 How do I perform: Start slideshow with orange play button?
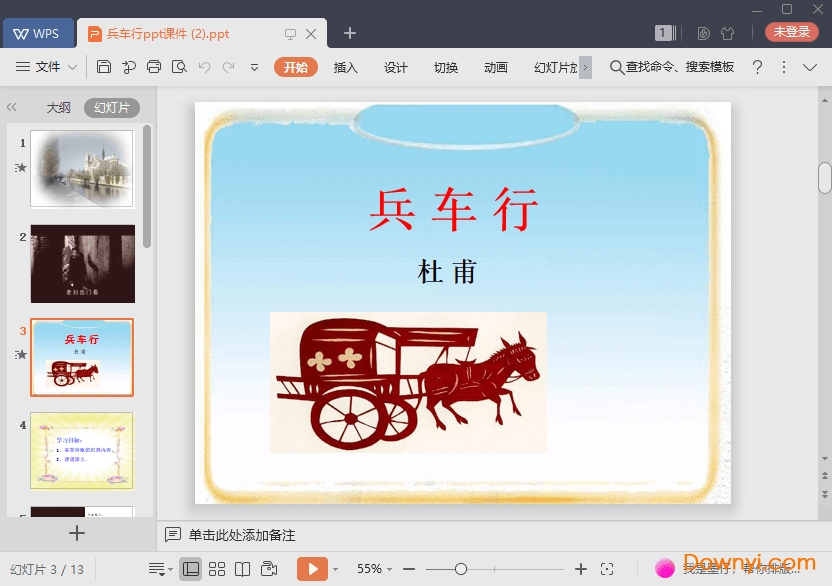click(312, 569)
